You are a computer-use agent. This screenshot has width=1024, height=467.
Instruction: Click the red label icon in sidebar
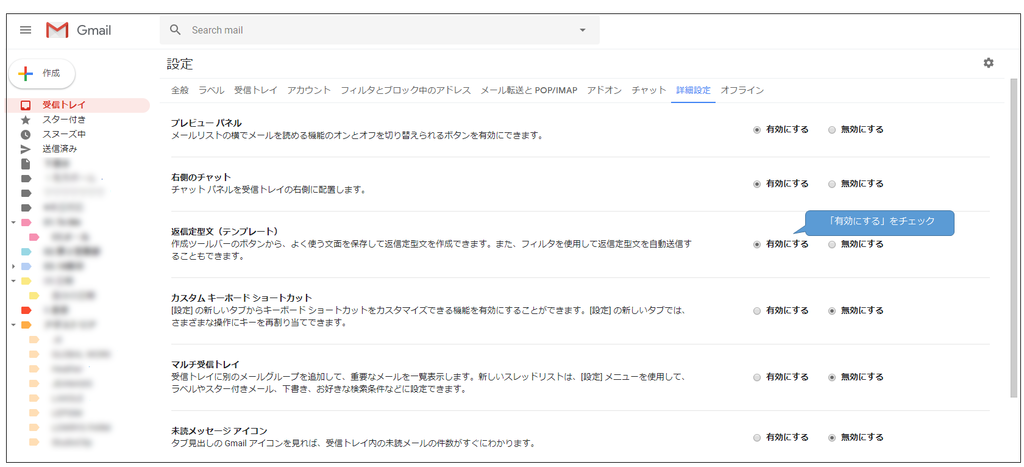(25, 310)
